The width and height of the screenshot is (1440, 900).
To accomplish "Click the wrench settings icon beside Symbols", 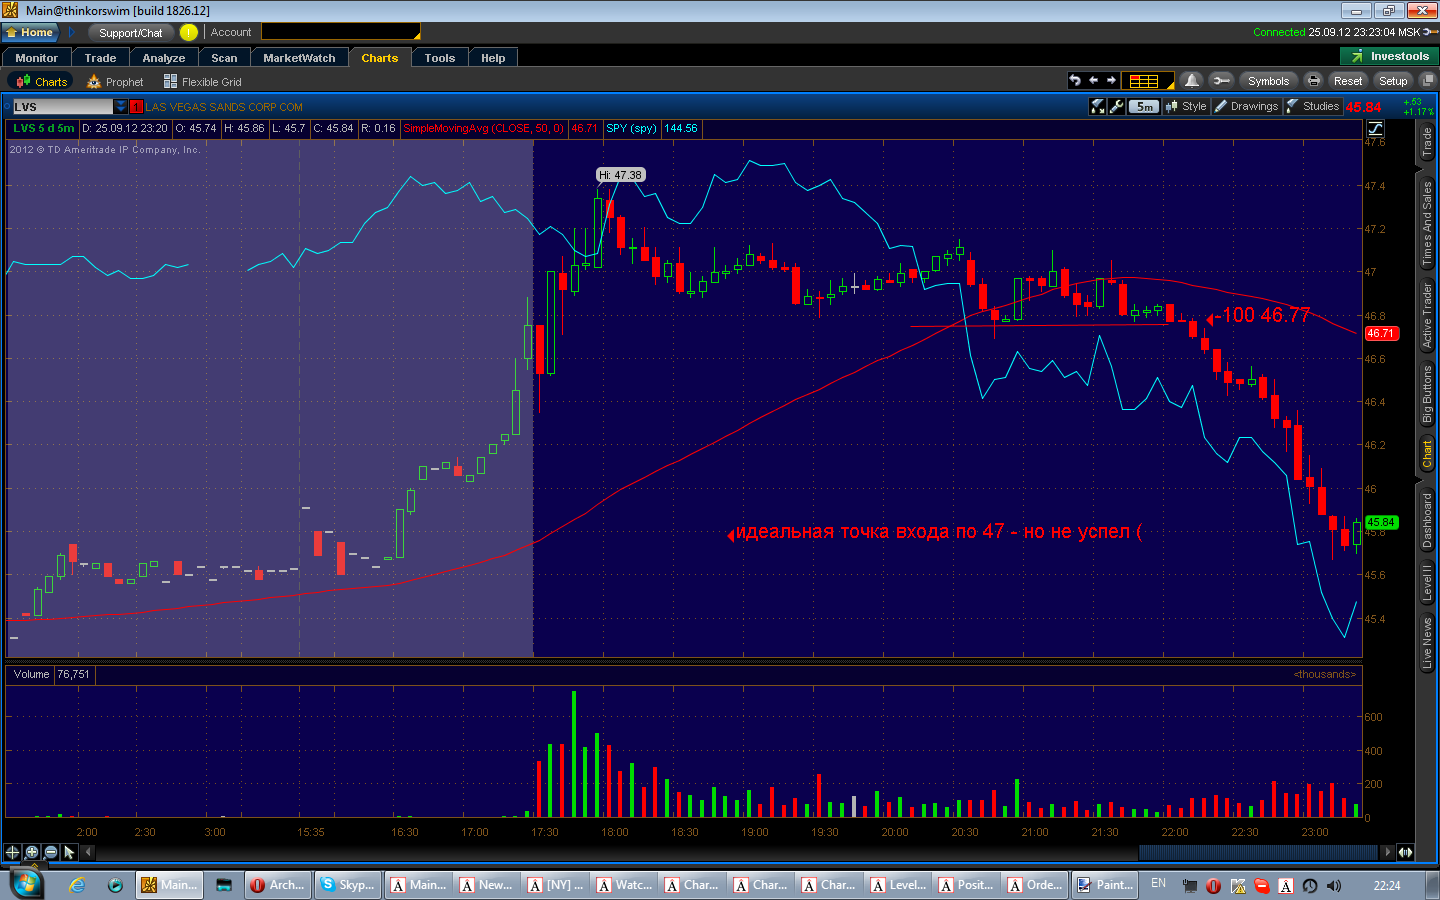I will pyautogui.click(x=1220, y=80).
